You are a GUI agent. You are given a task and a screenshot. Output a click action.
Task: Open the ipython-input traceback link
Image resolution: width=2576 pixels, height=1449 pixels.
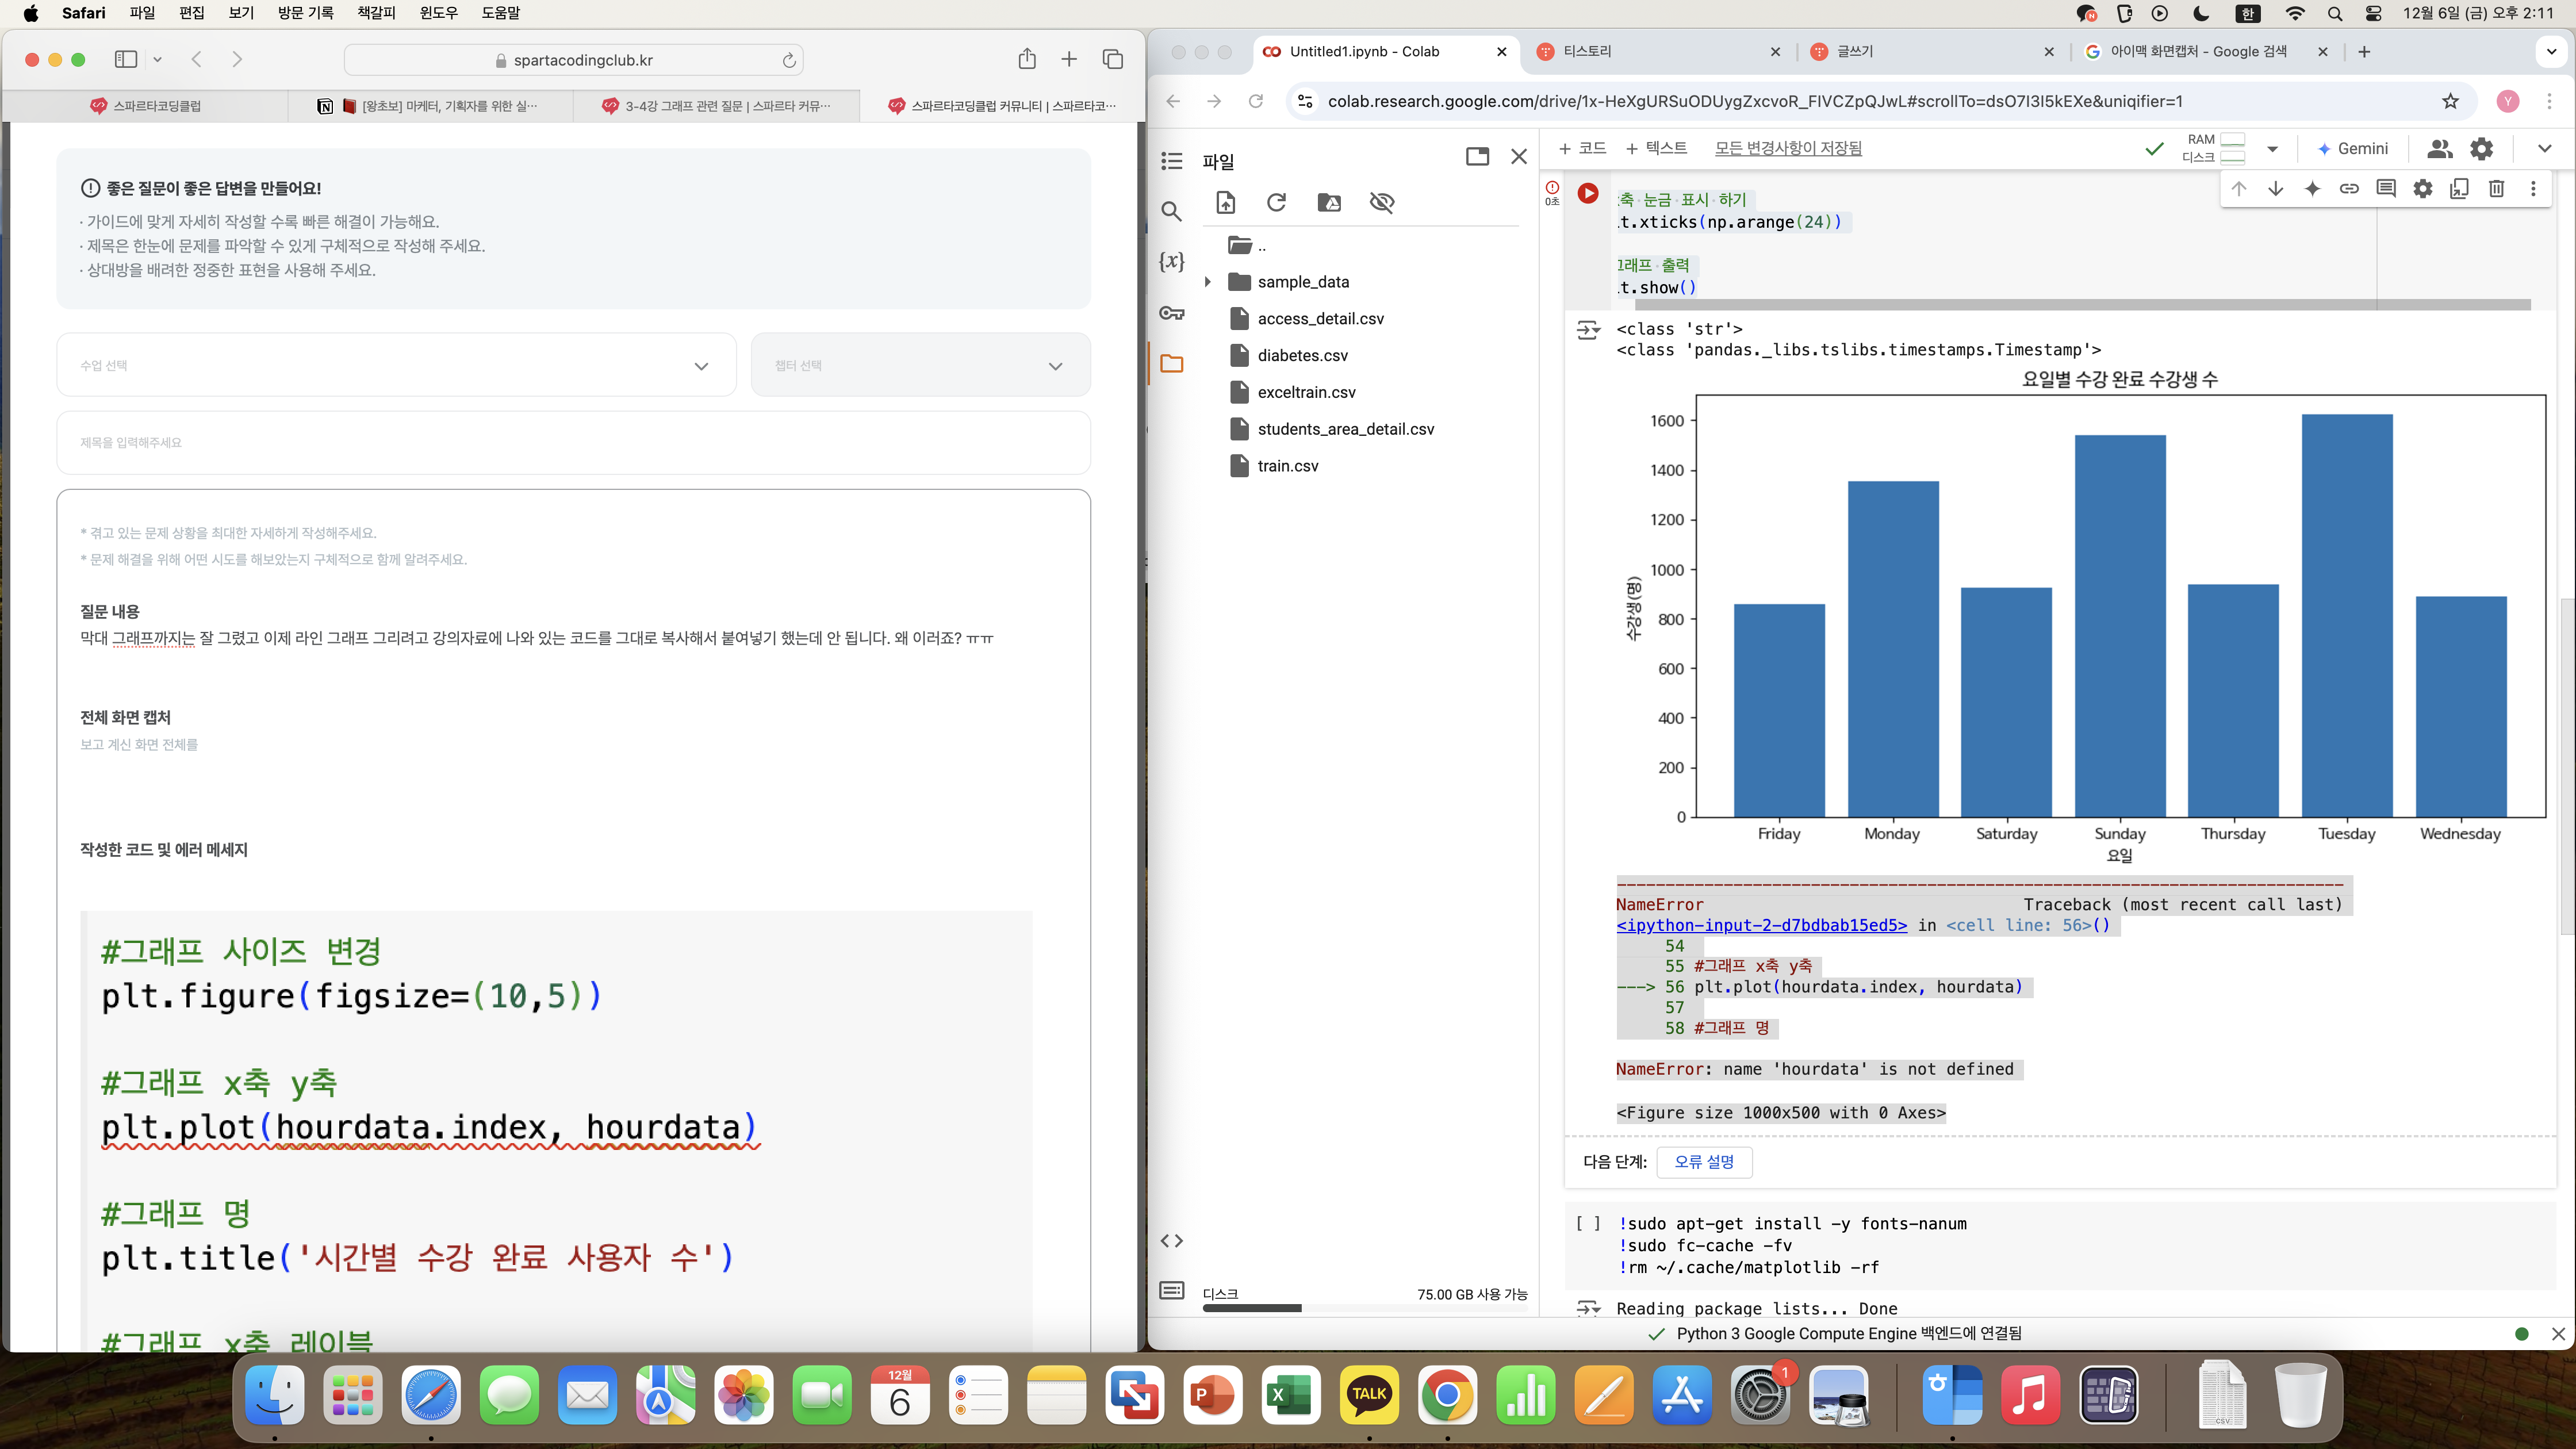tap(1761, 925)
